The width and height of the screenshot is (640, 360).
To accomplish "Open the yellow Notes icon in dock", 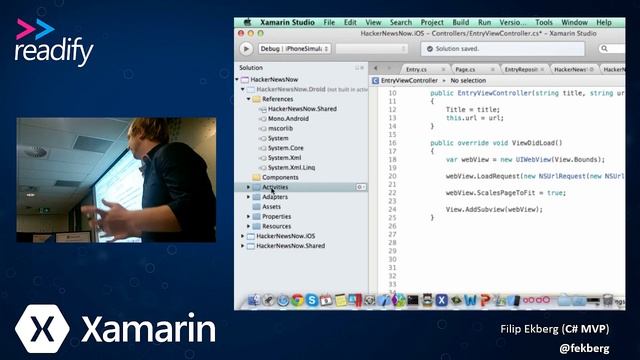I will point(340,300).
